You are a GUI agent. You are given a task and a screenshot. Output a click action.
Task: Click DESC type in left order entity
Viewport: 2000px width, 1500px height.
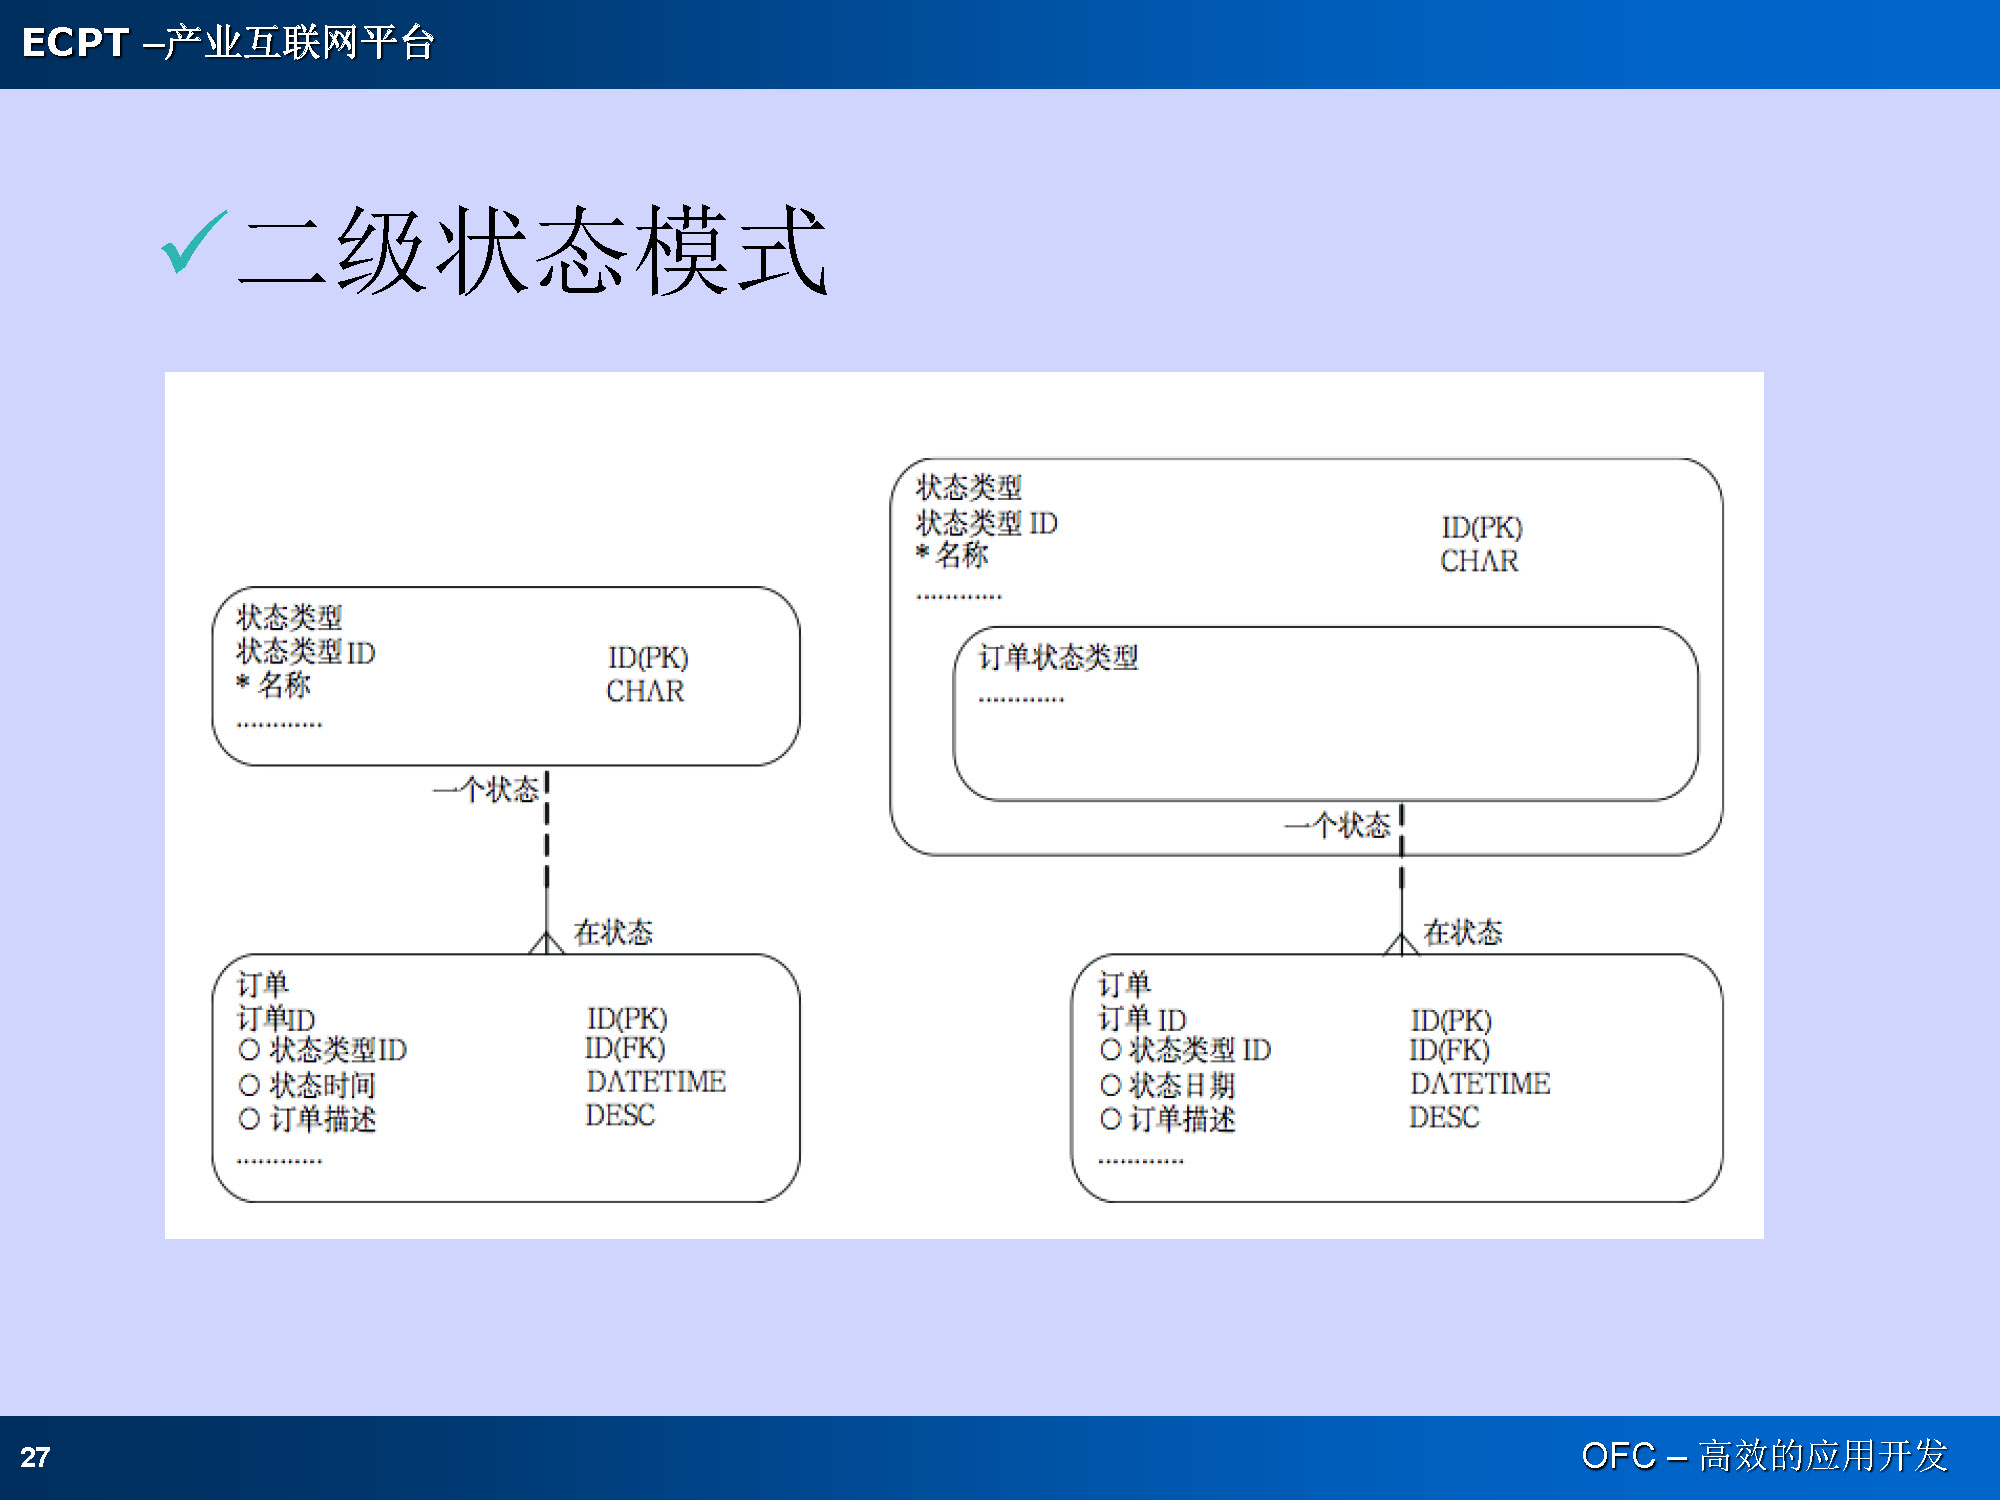coord(620,1115)
